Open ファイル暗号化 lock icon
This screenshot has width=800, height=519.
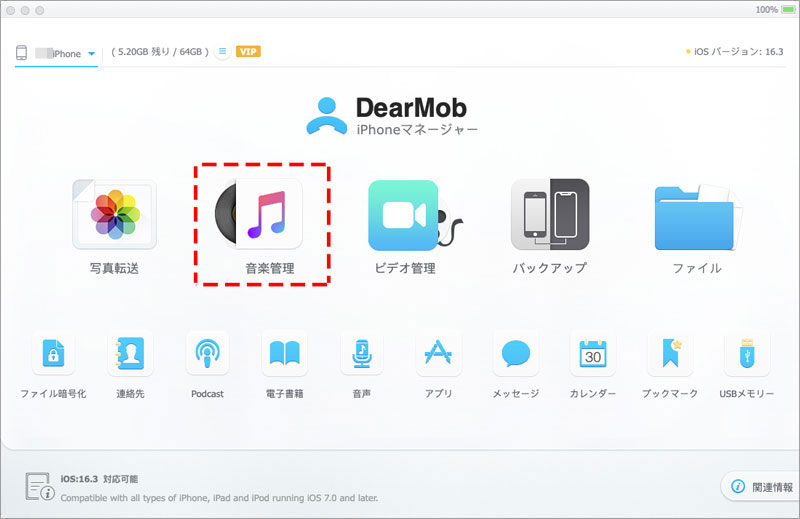(x=54, y=353)
